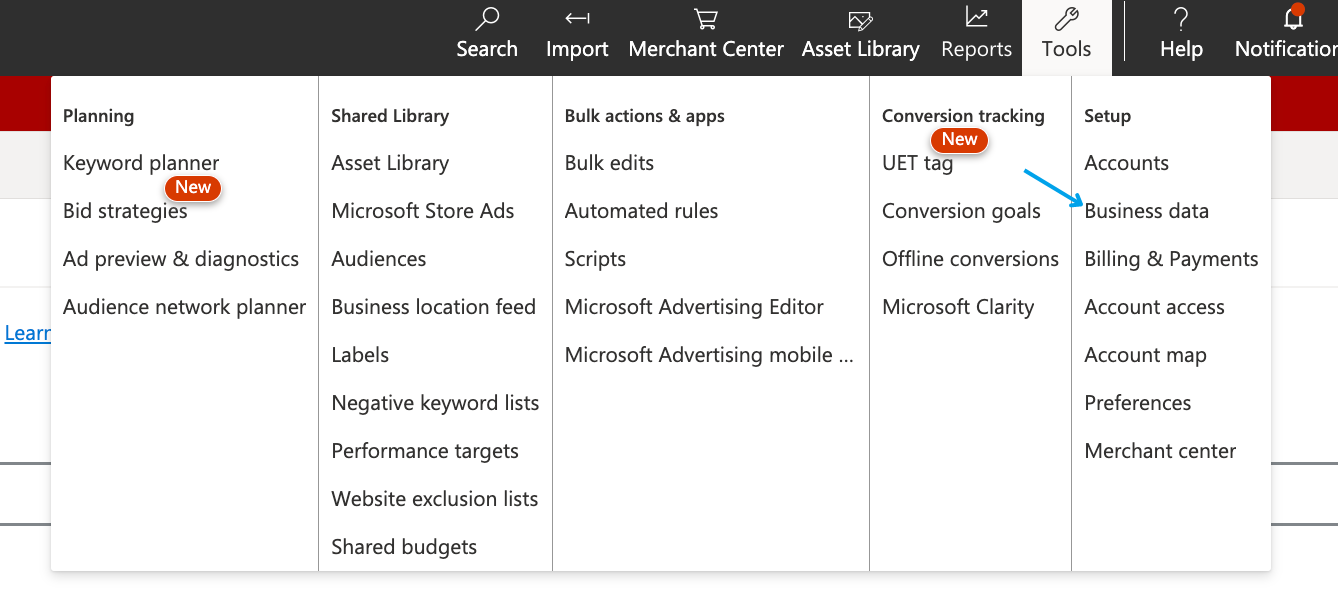The image size is (1338, 608).
Task: Open Labels
Action: click(x=360, y=355)
